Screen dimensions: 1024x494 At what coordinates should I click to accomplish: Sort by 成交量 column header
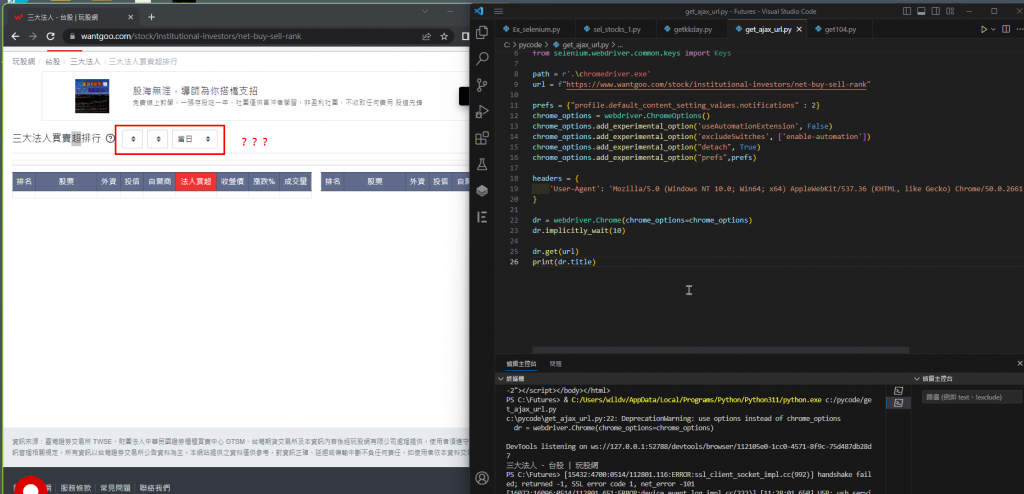[x=295, y=182]
